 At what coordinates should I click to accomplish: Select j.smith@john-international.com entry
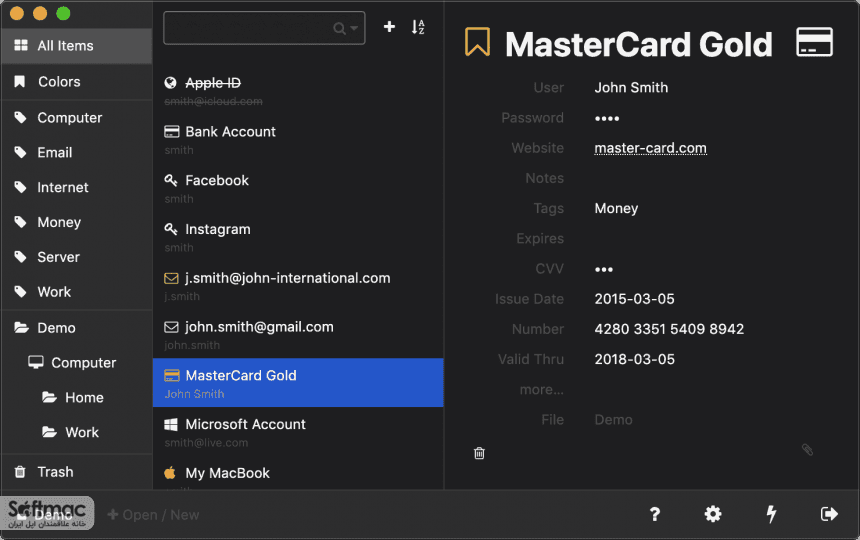point(298,286)
